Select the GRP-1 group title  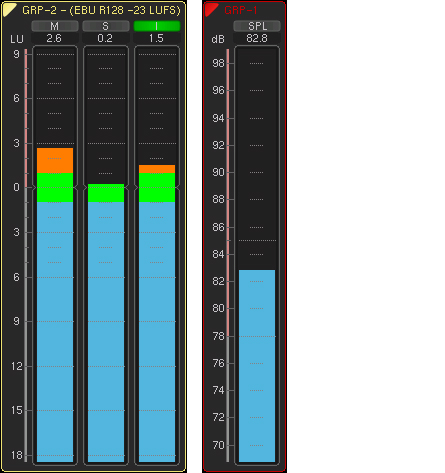pyautogui.click(x=241, y=10)
